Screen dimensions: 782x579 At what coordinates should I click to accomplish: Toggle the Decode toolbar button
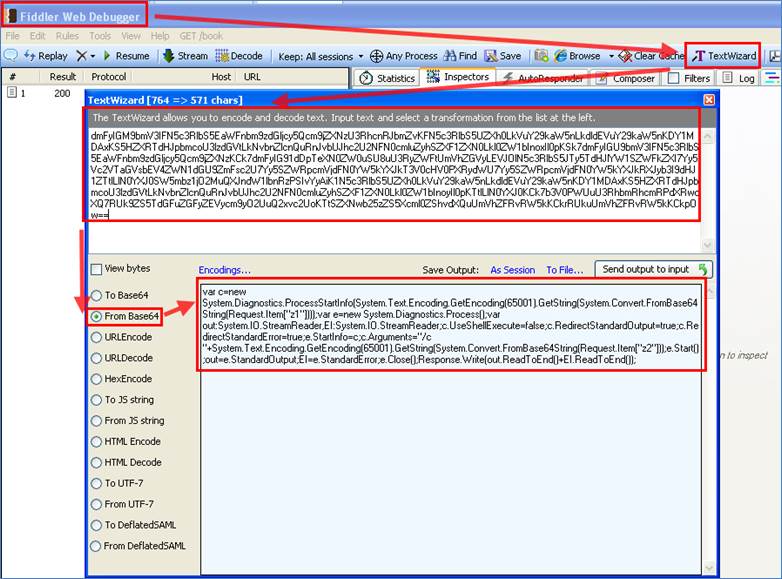239,56
